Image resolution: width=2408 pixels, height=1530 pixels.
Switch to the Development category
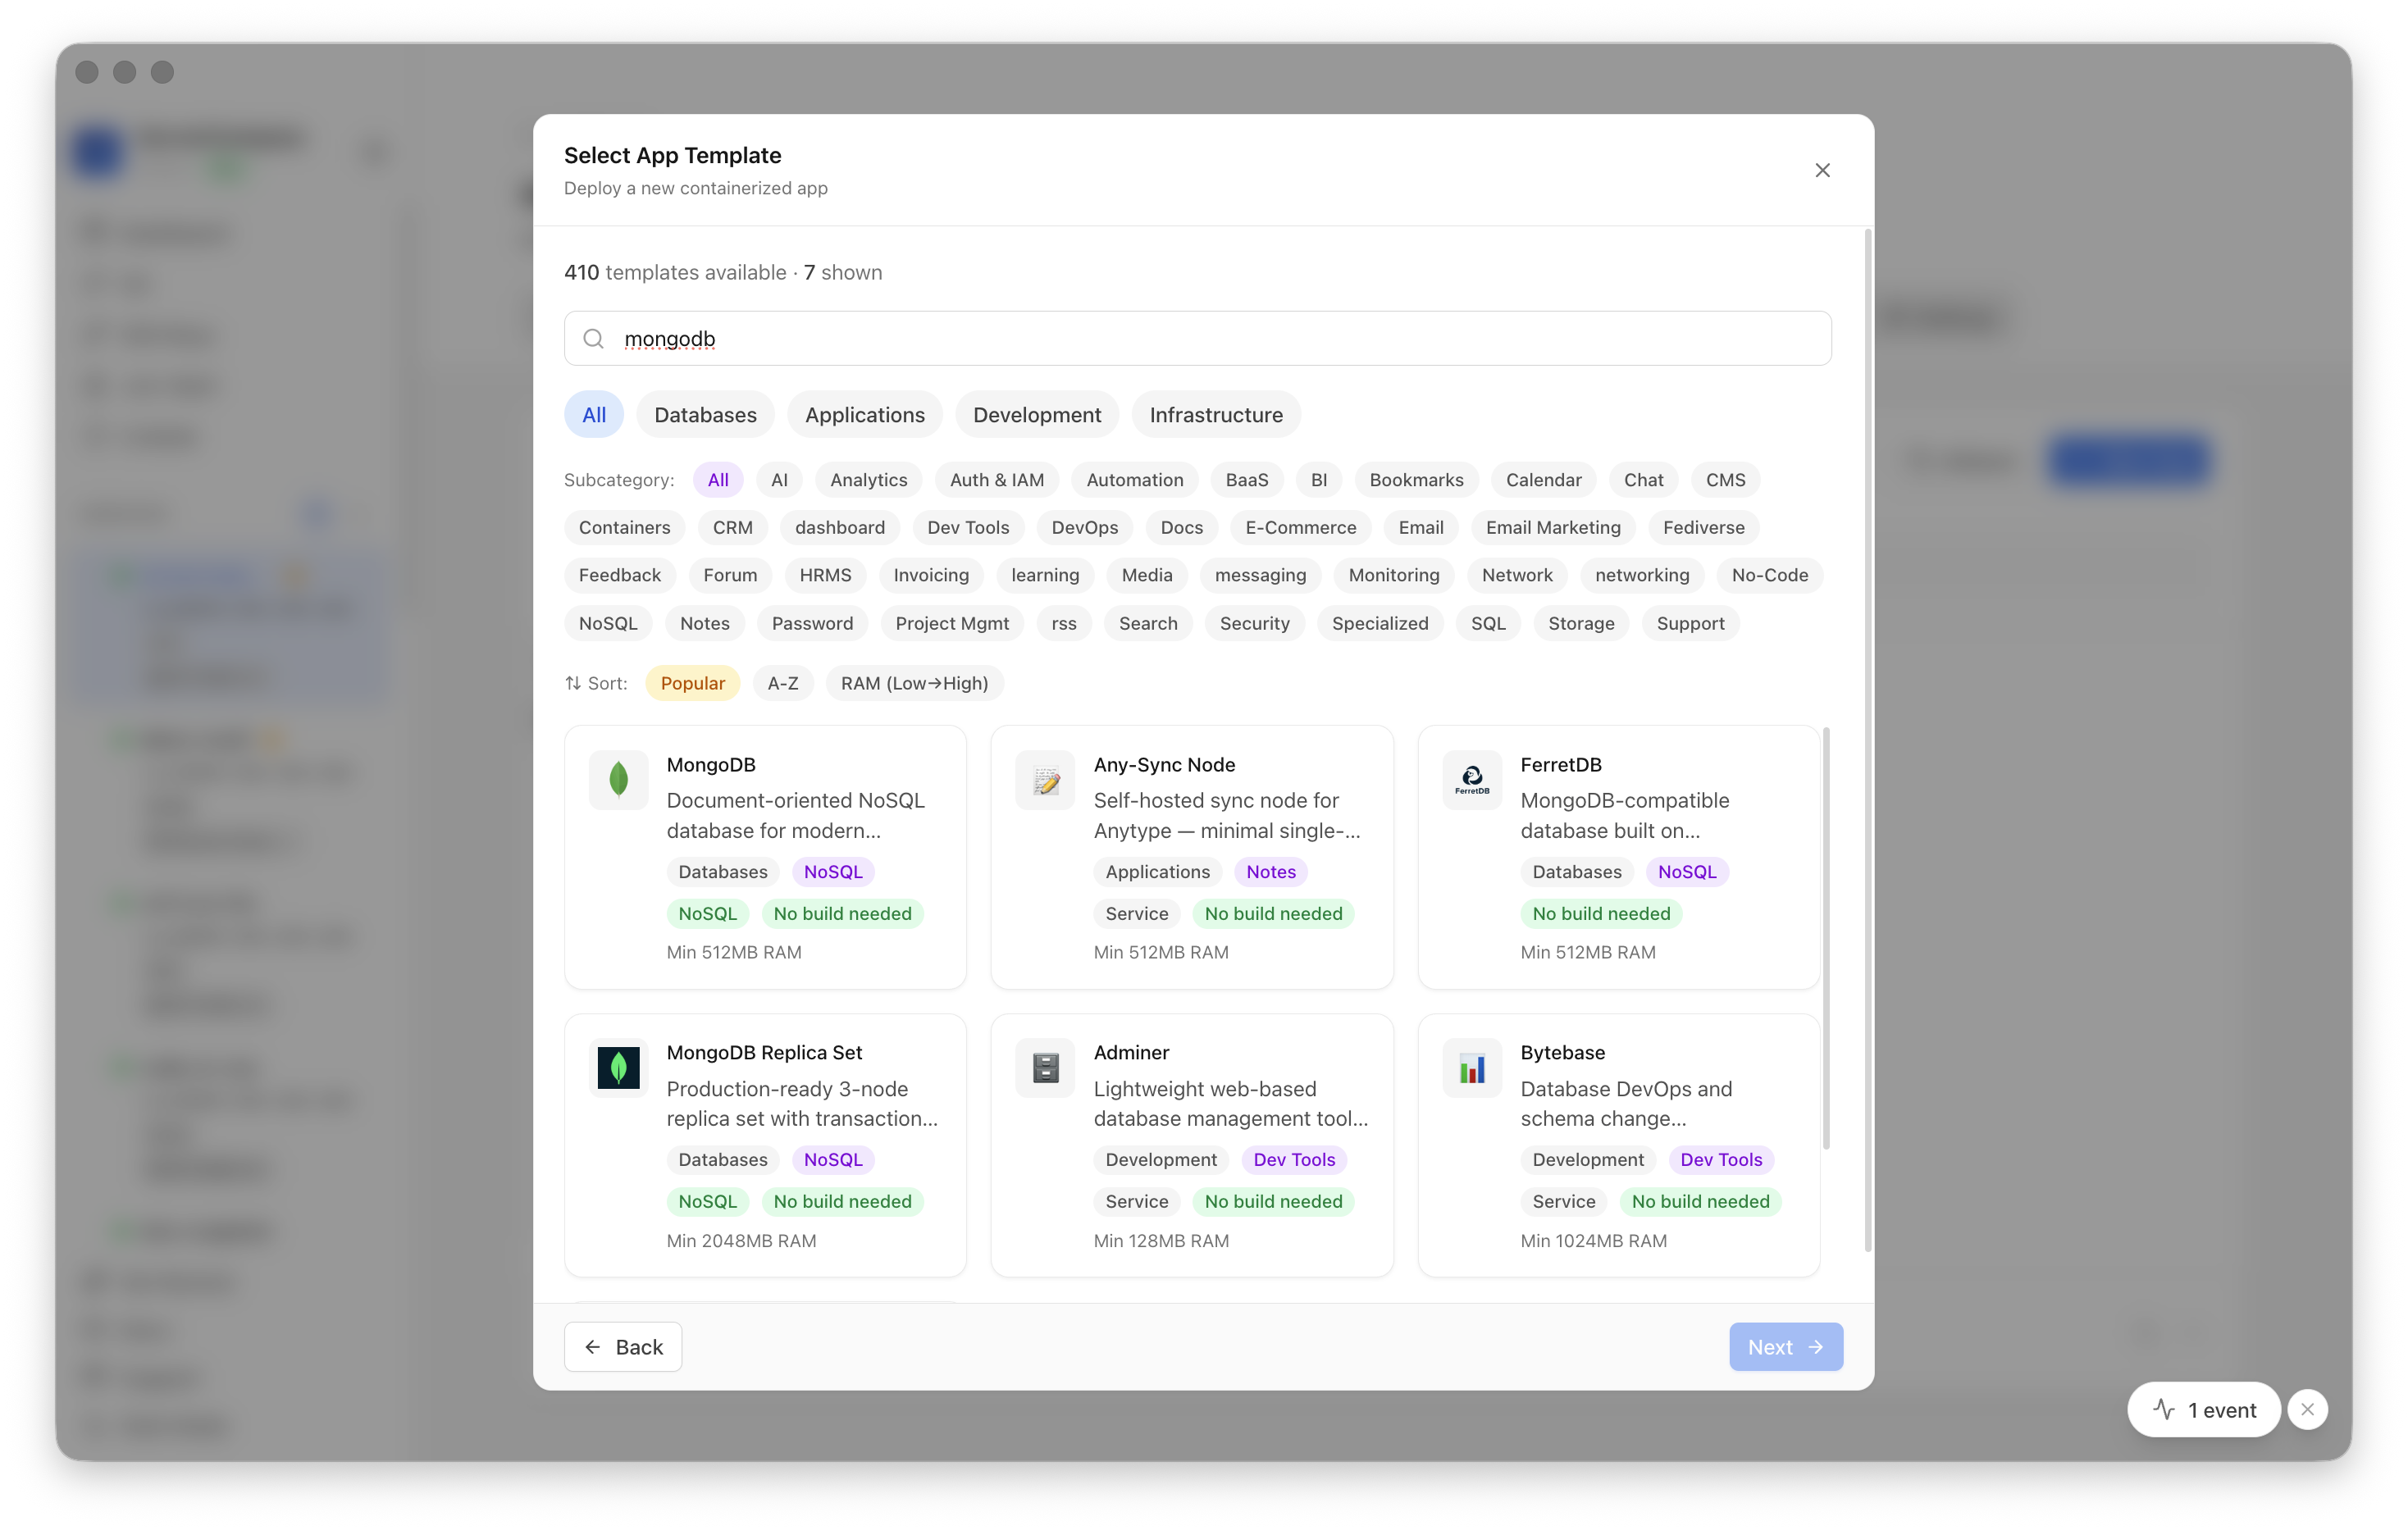(x=1037, y=414)
